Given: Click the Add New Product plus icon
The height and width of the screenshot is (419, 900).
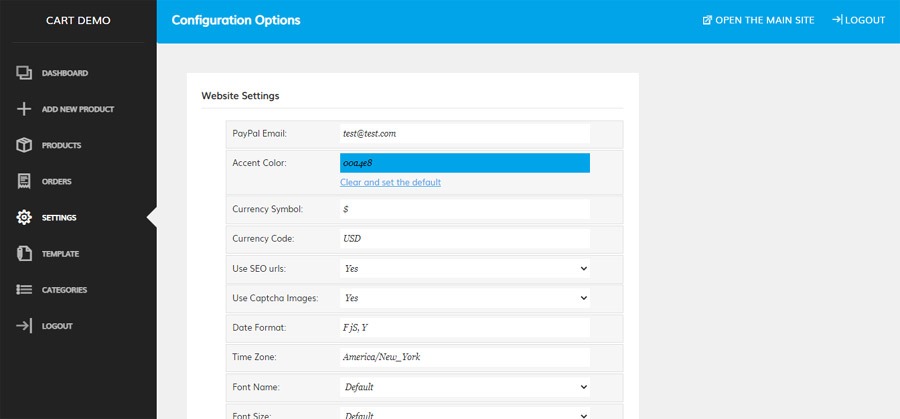Looking at the screenshot, I should [24, 109].
